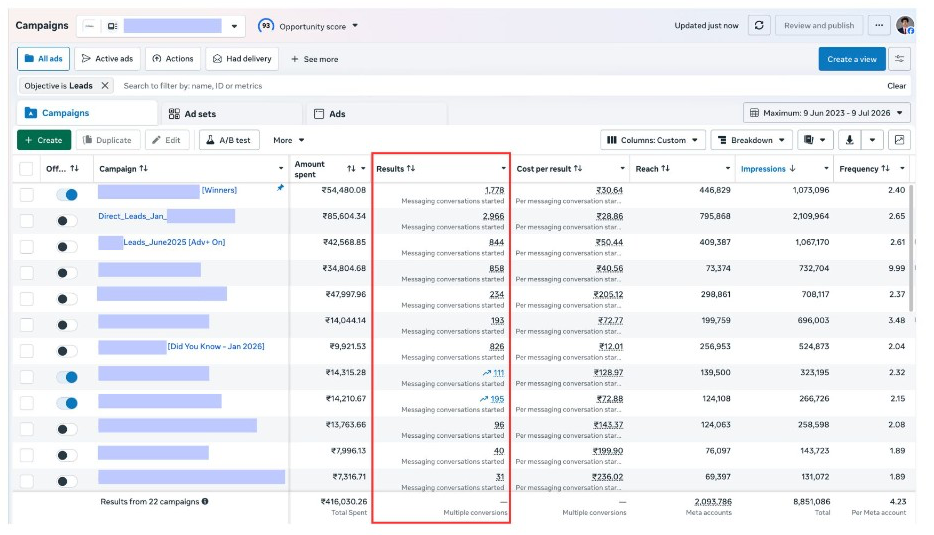This screenshot has height=535, width=934.
Task: Click Create a view button
Action: pos(852,59)
